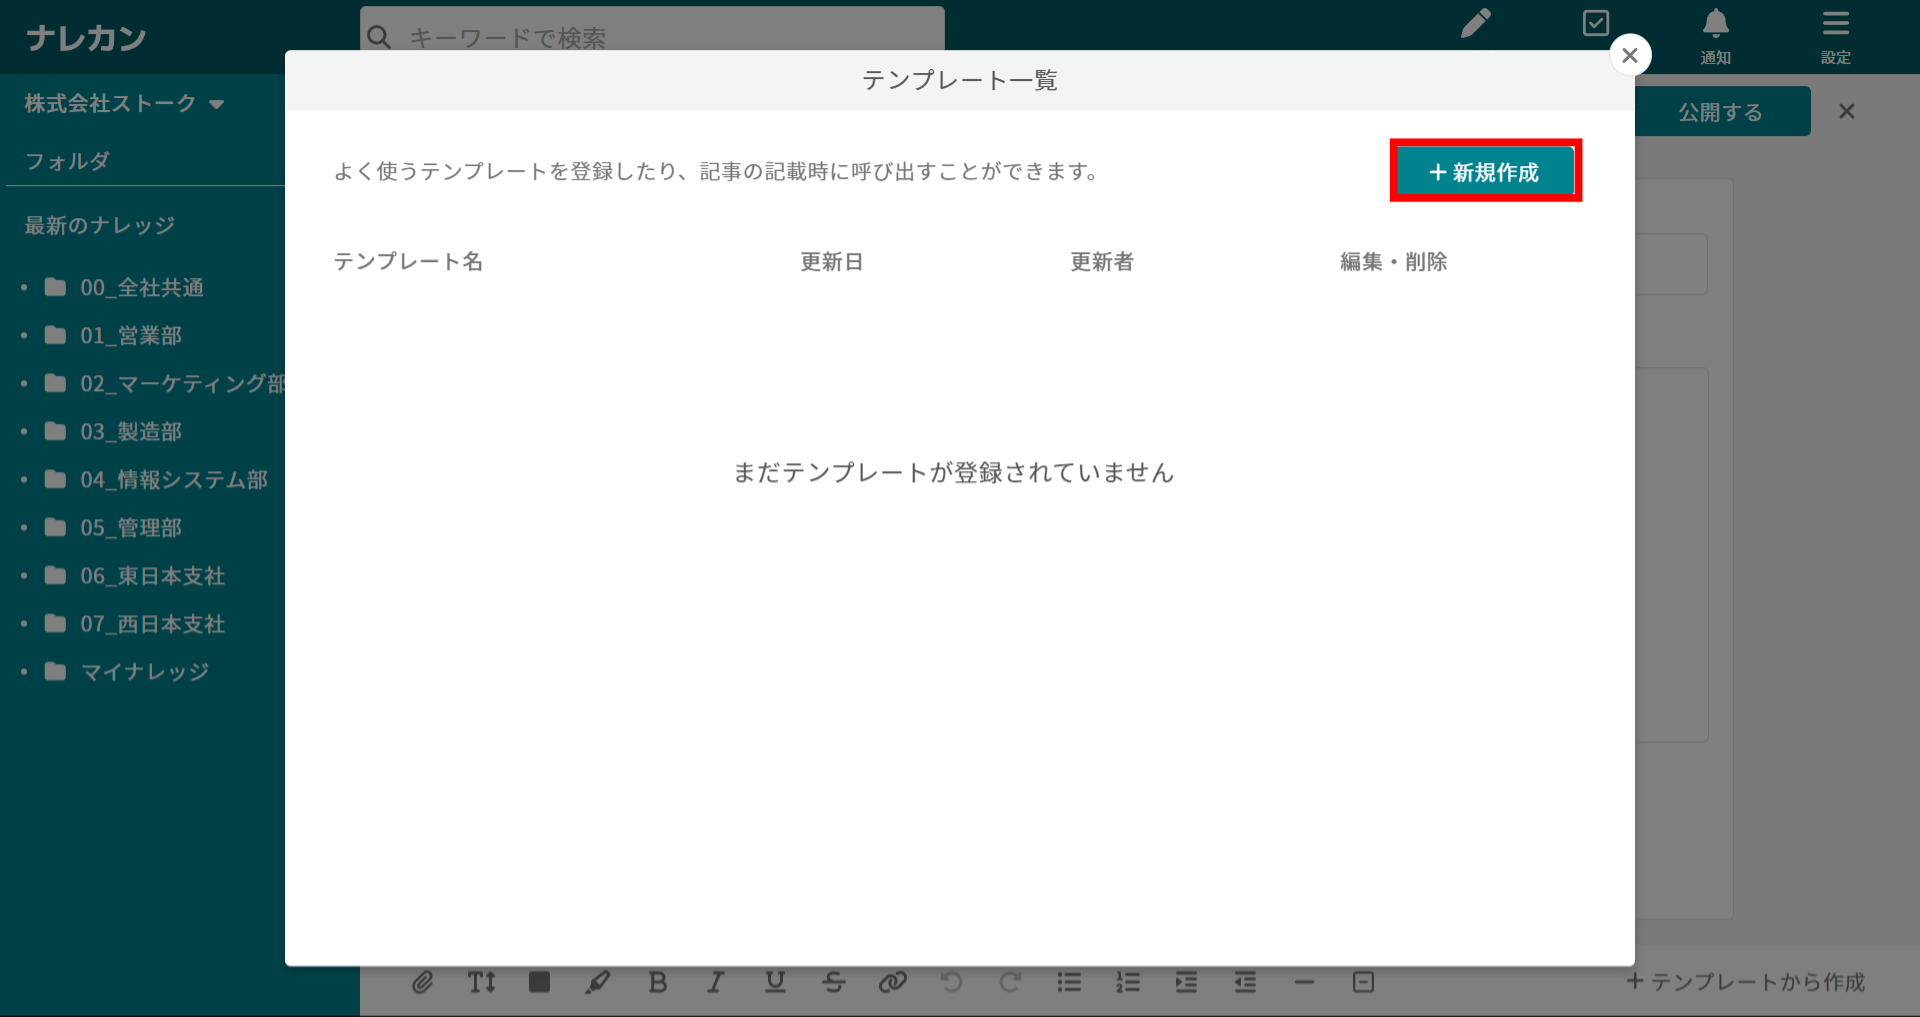Click the attachment paperclip icon in editor toolbar
This screenshot has width=1920, height=1017.
(x=423, y=982)
